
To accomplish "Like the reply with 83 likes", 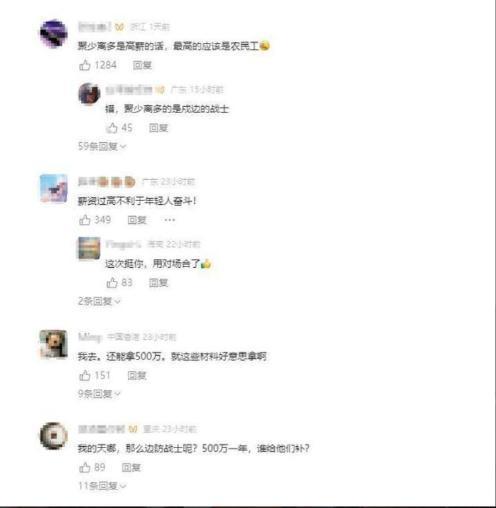I will point(112,283).
